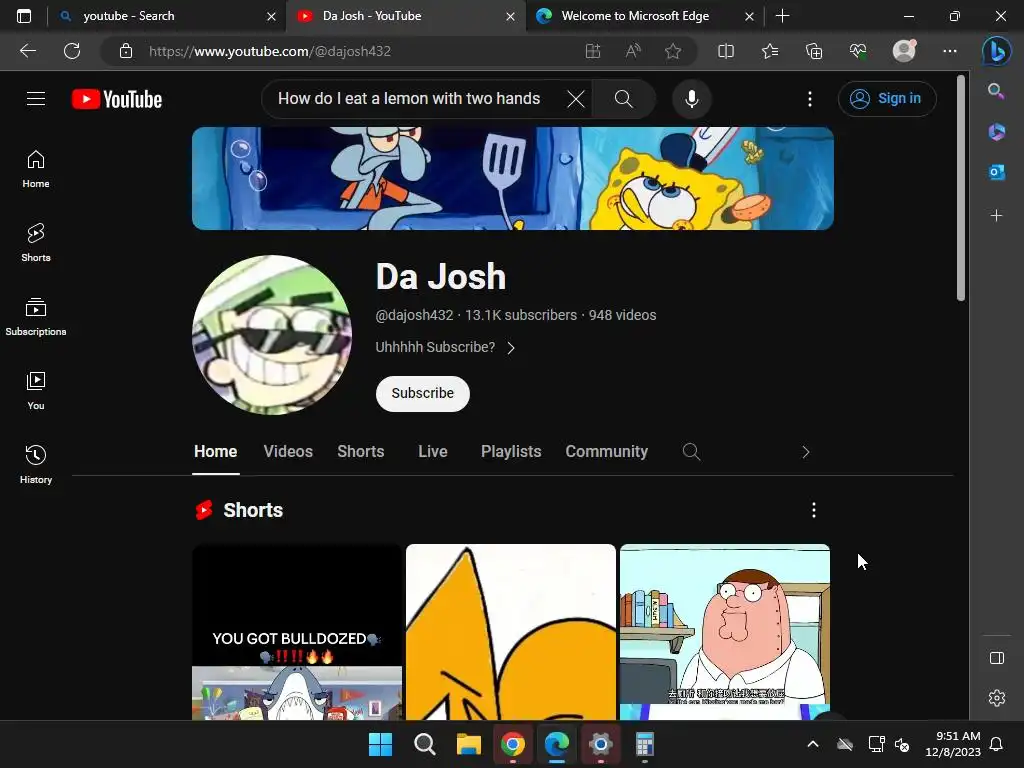Close the youtube - Search tab
Viewport: 1024px width, 768px height.
pyautogui.click(x=271, y=16)
